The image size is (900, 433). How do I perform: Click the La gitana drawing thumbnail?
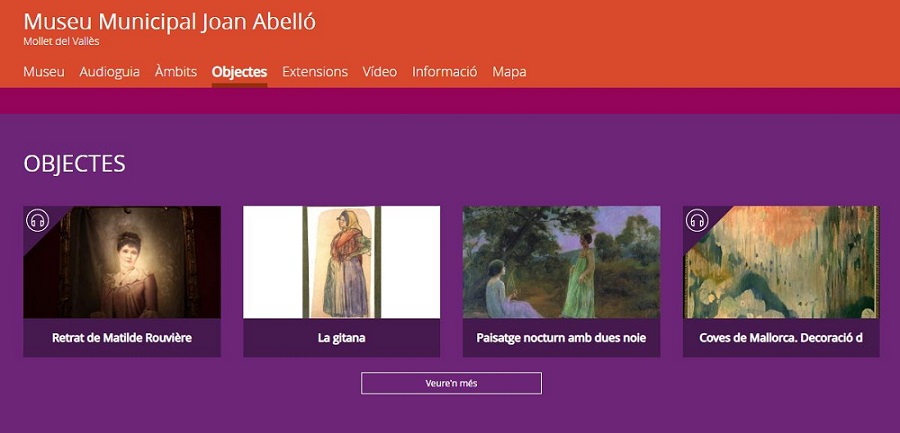point(342,262)
